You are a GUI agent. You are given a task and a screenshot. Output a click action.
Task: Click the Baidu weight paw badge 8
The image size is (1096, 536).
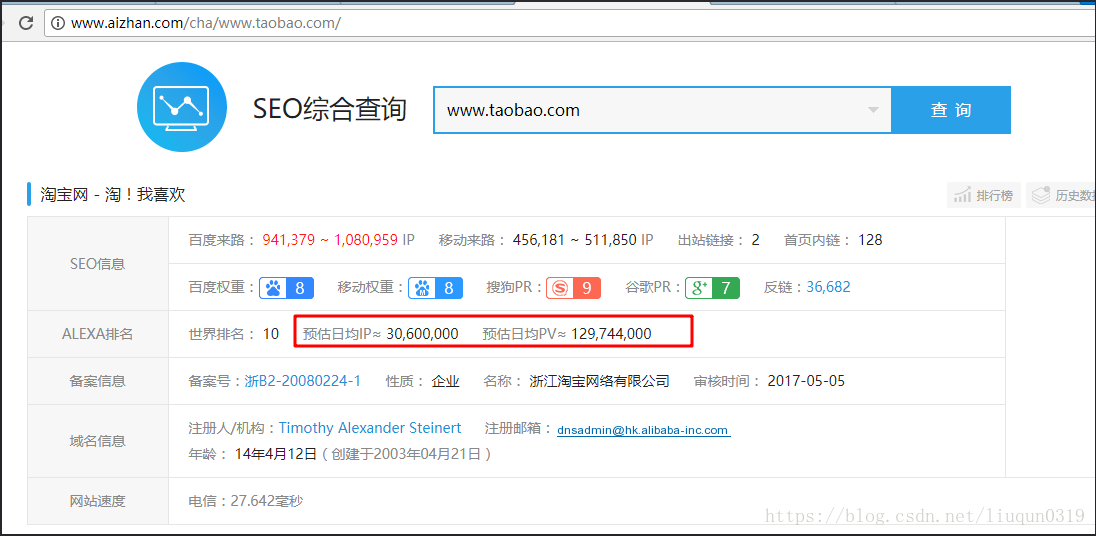coord(287,288)
